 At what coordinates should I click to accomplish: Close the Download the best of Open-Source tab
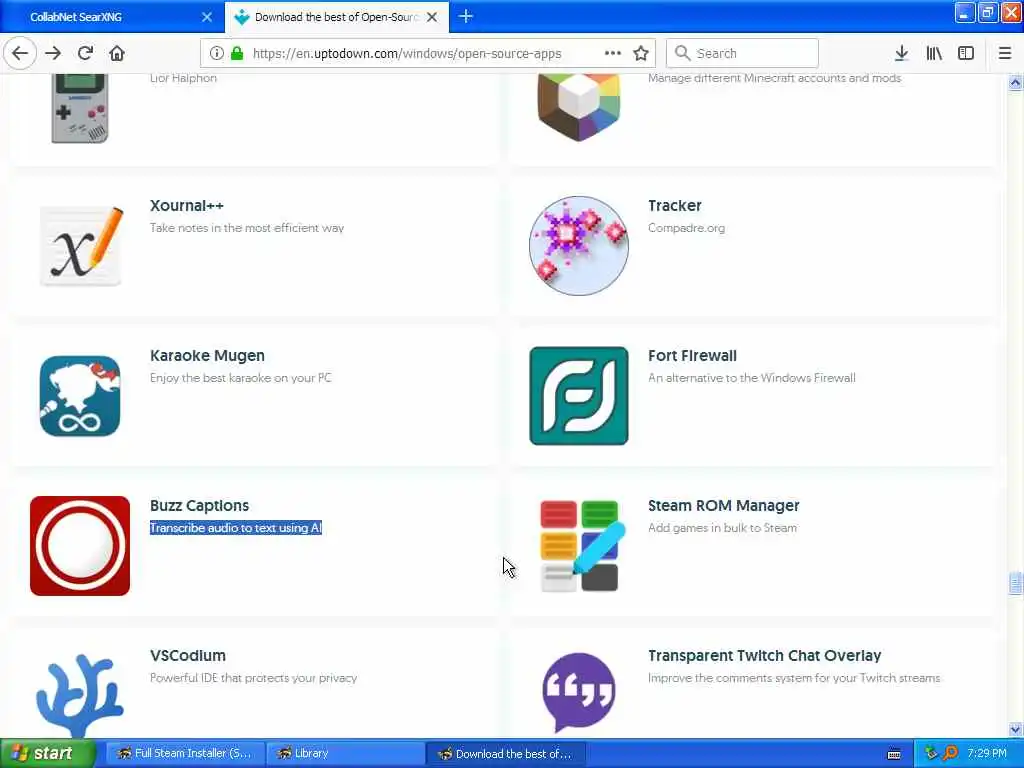pos(432,17)
